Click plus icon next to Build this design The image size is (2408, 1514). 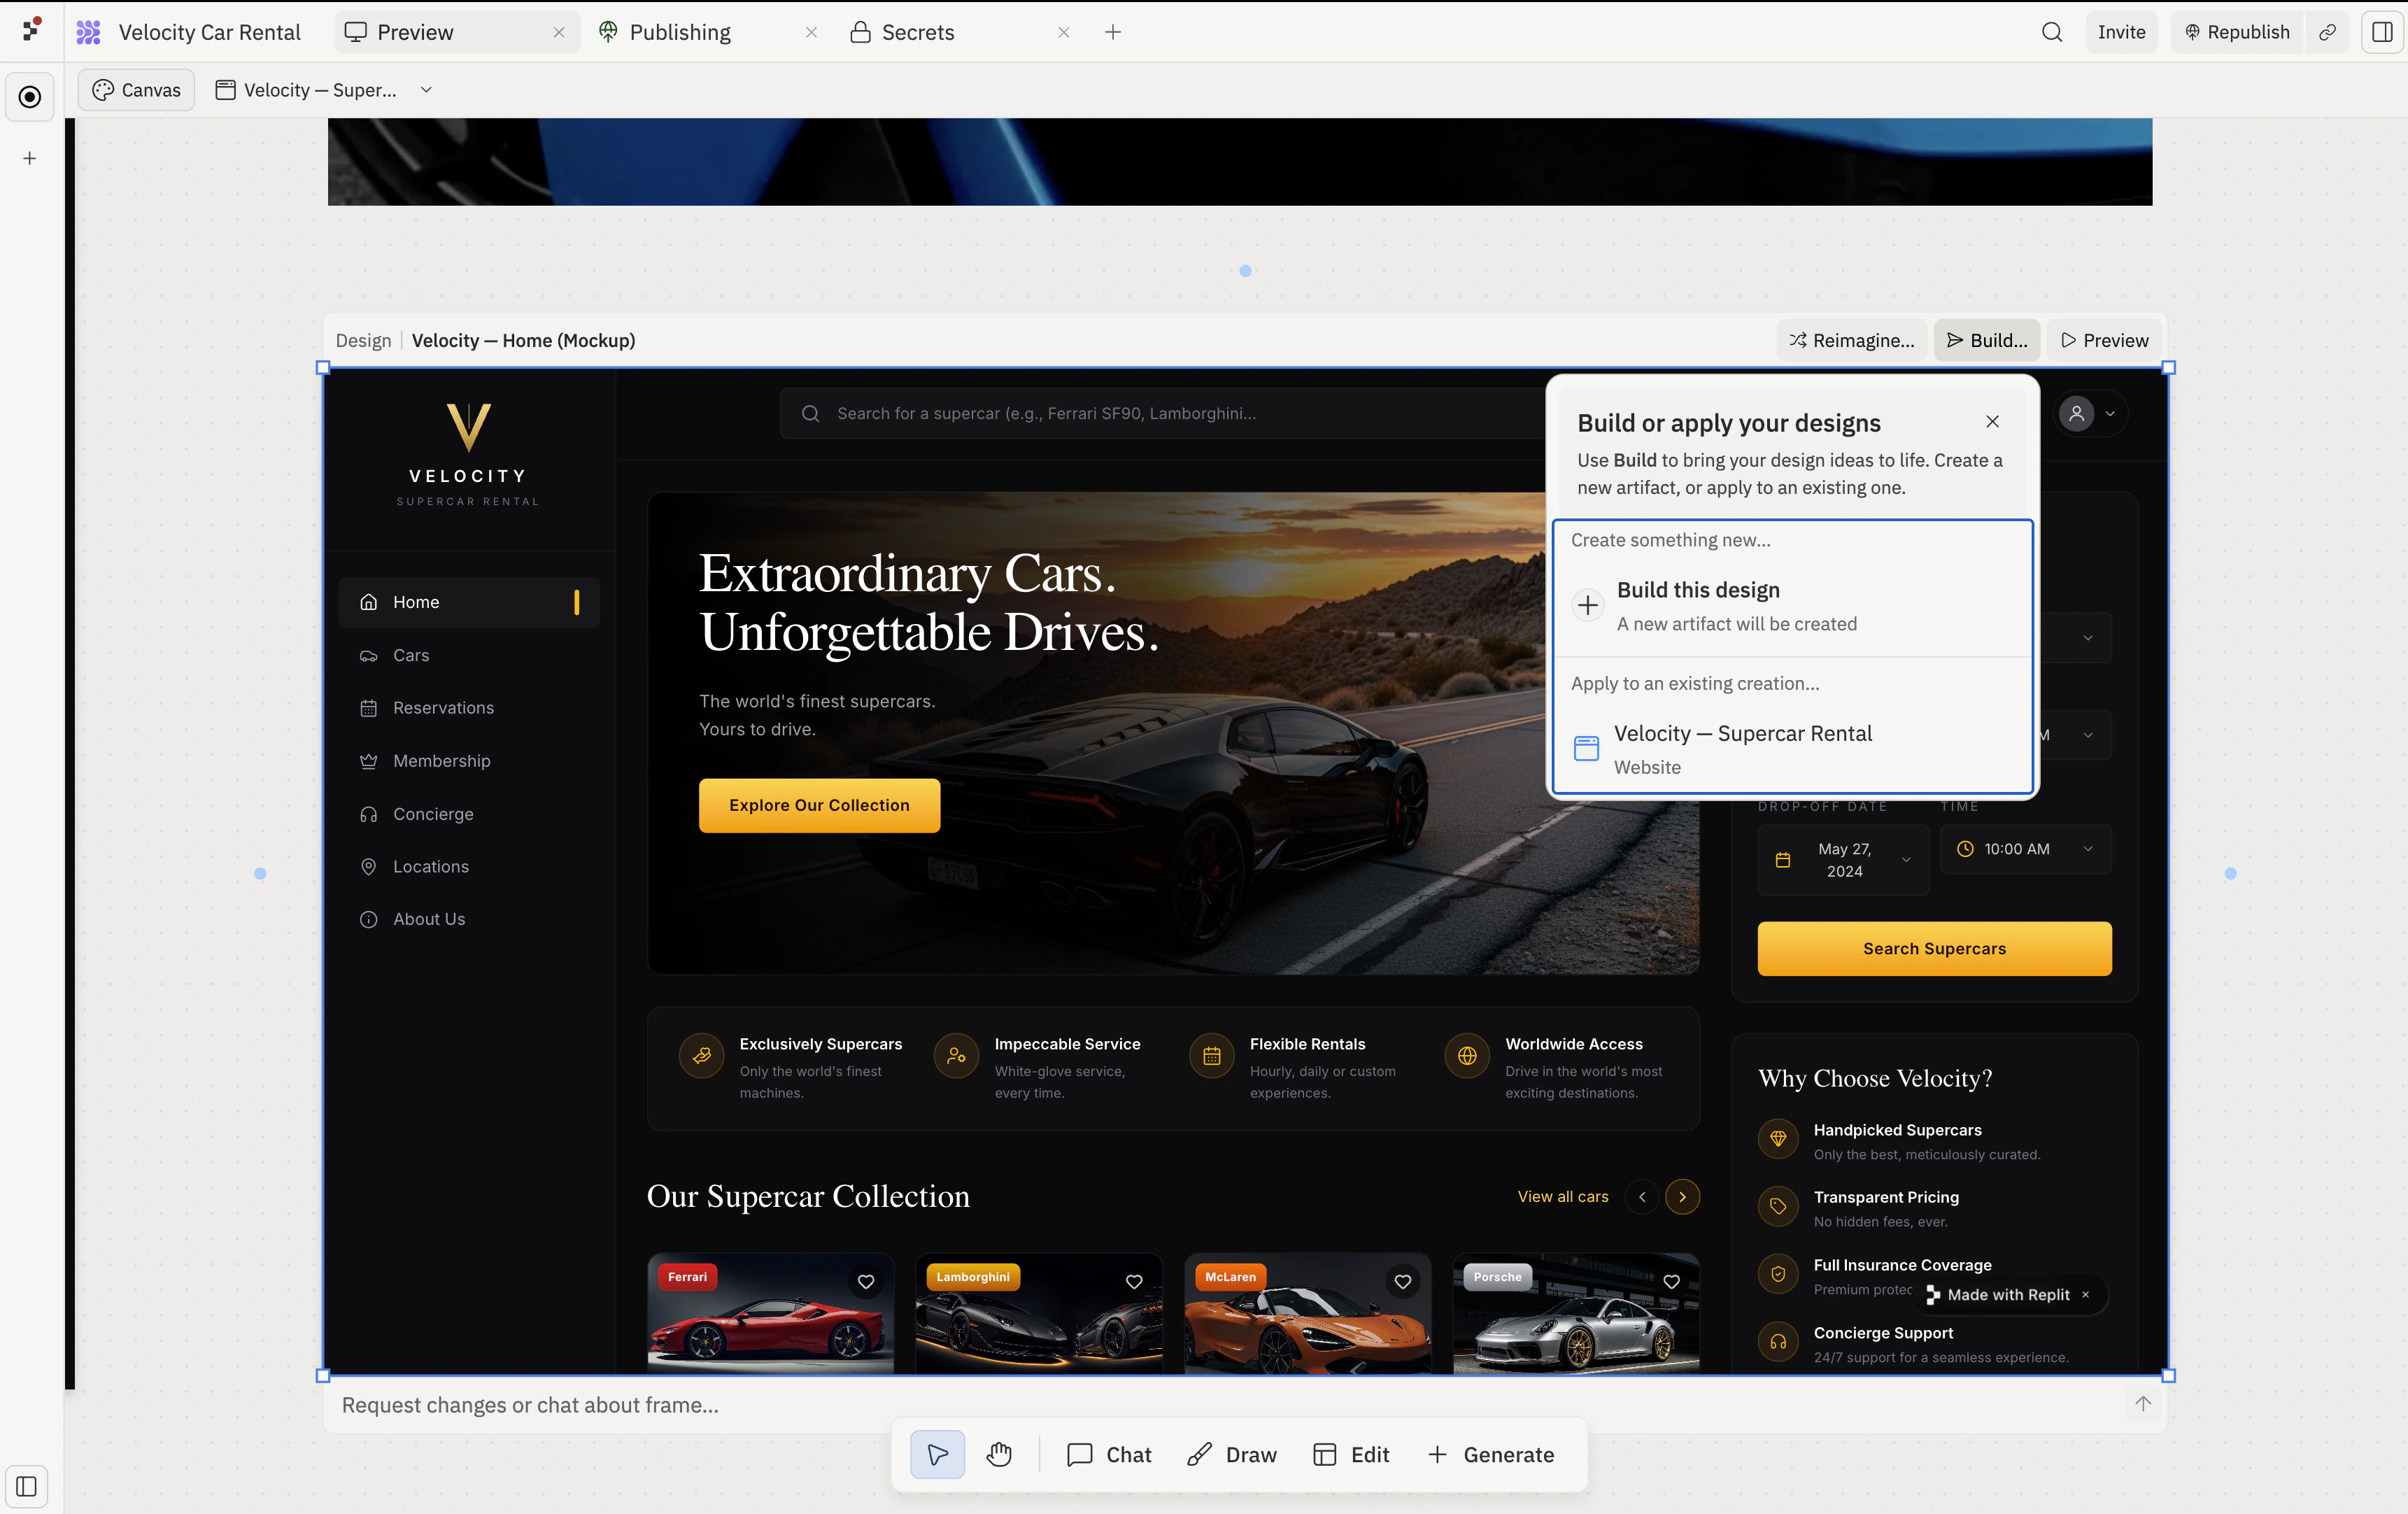[x=1587, y=605]
